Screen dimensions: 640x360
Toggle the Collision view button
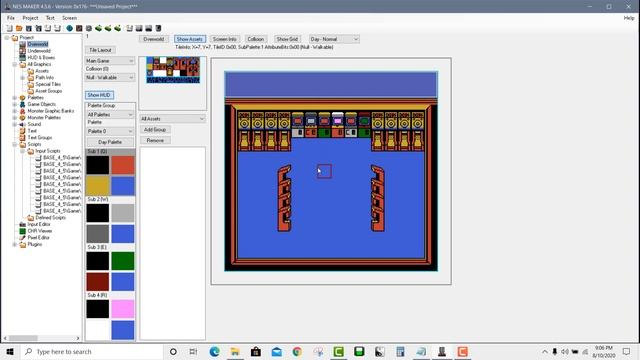tap(256, 39)
